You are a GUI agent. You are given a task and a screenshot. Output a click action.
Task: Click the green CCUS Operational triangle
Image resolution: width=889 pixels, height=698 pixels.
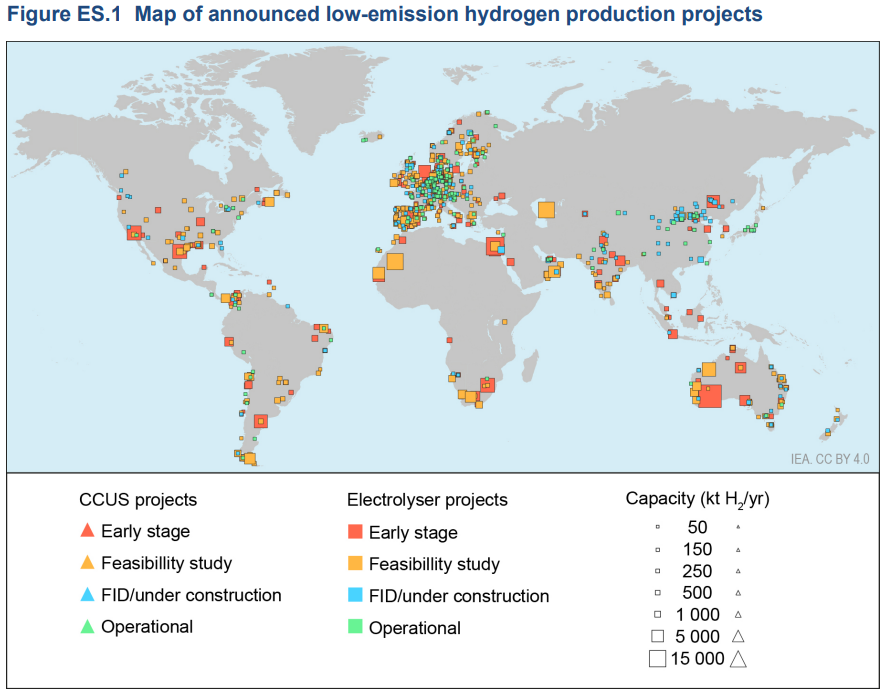point(87,626)
